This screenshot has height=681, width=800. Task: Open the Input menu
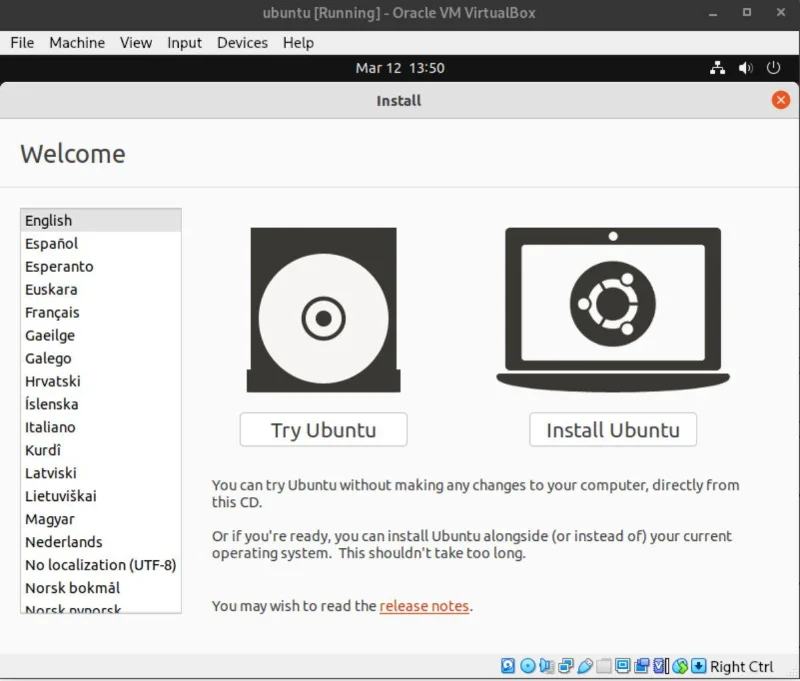pos(184,43)
